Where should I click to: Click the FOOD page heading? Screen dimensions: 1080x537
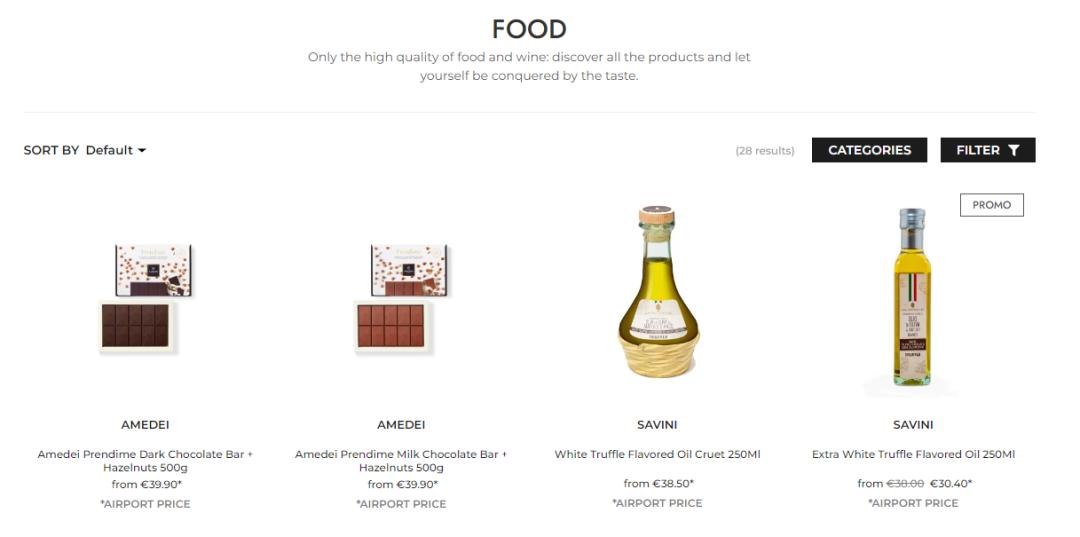coord(529,29)
